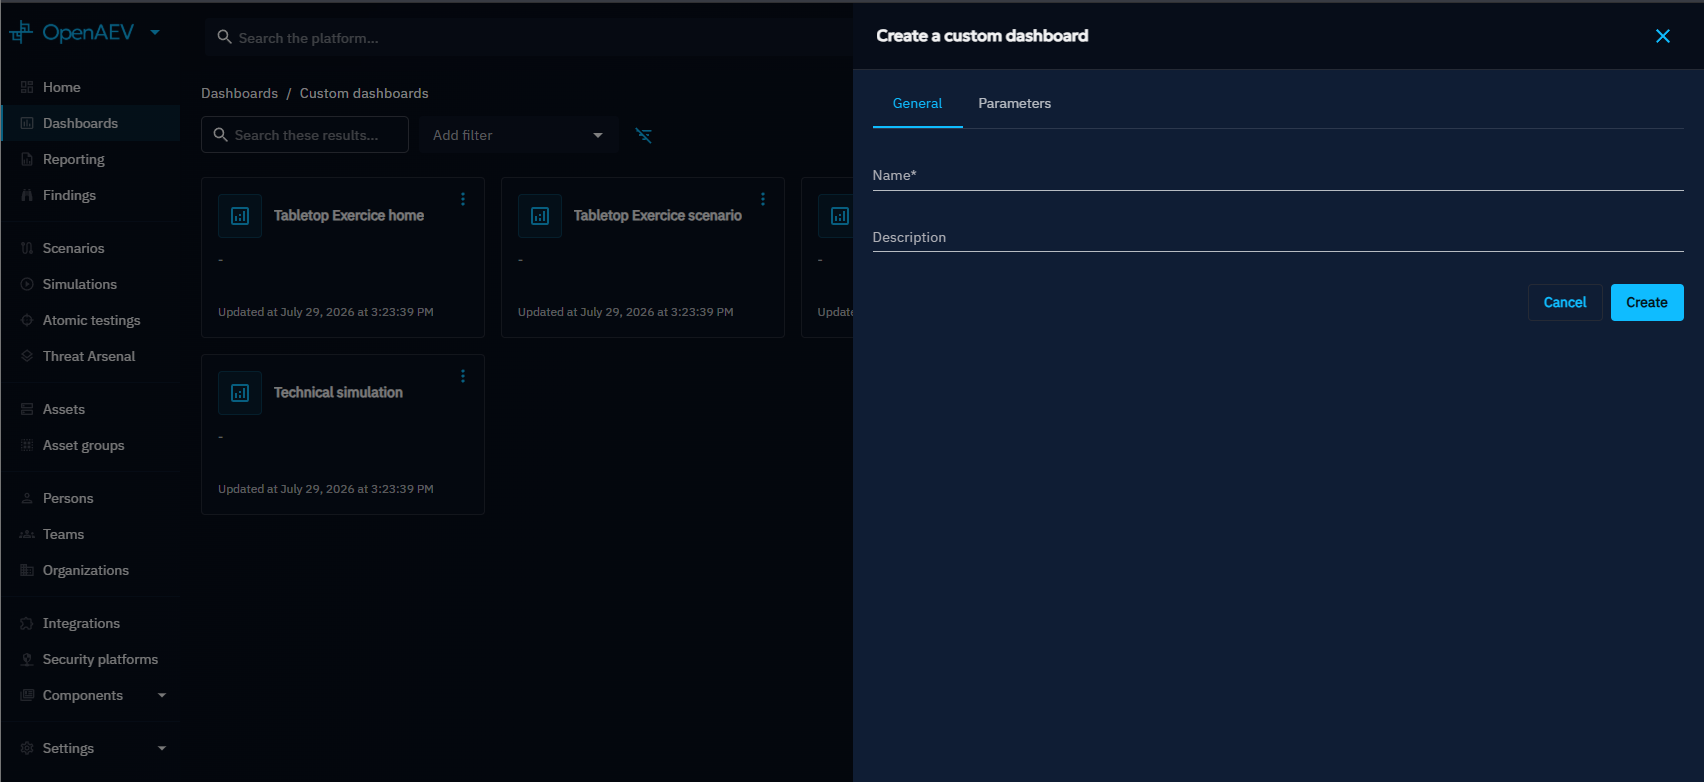Click the Organizations sidebar icon
The width and height of the screenshot is (1704, 782).
(27, 570)
